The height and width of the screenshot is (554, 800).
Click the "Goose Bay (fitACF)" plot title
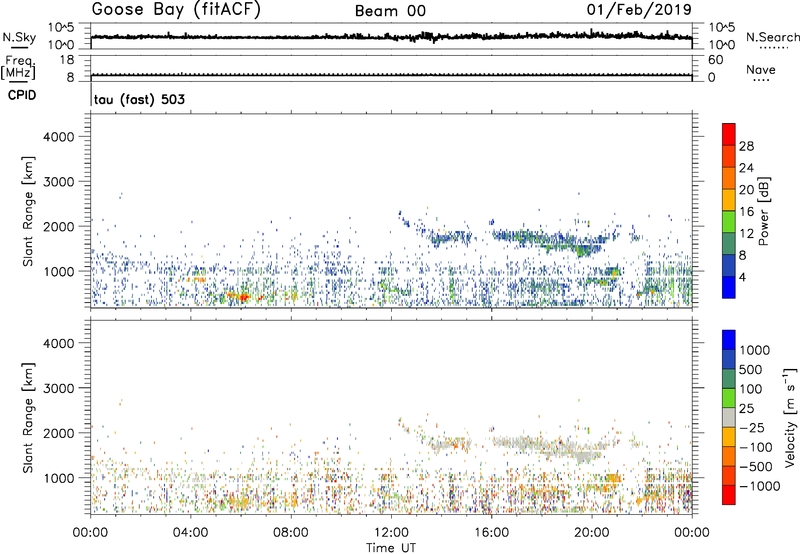coord(176,9)
